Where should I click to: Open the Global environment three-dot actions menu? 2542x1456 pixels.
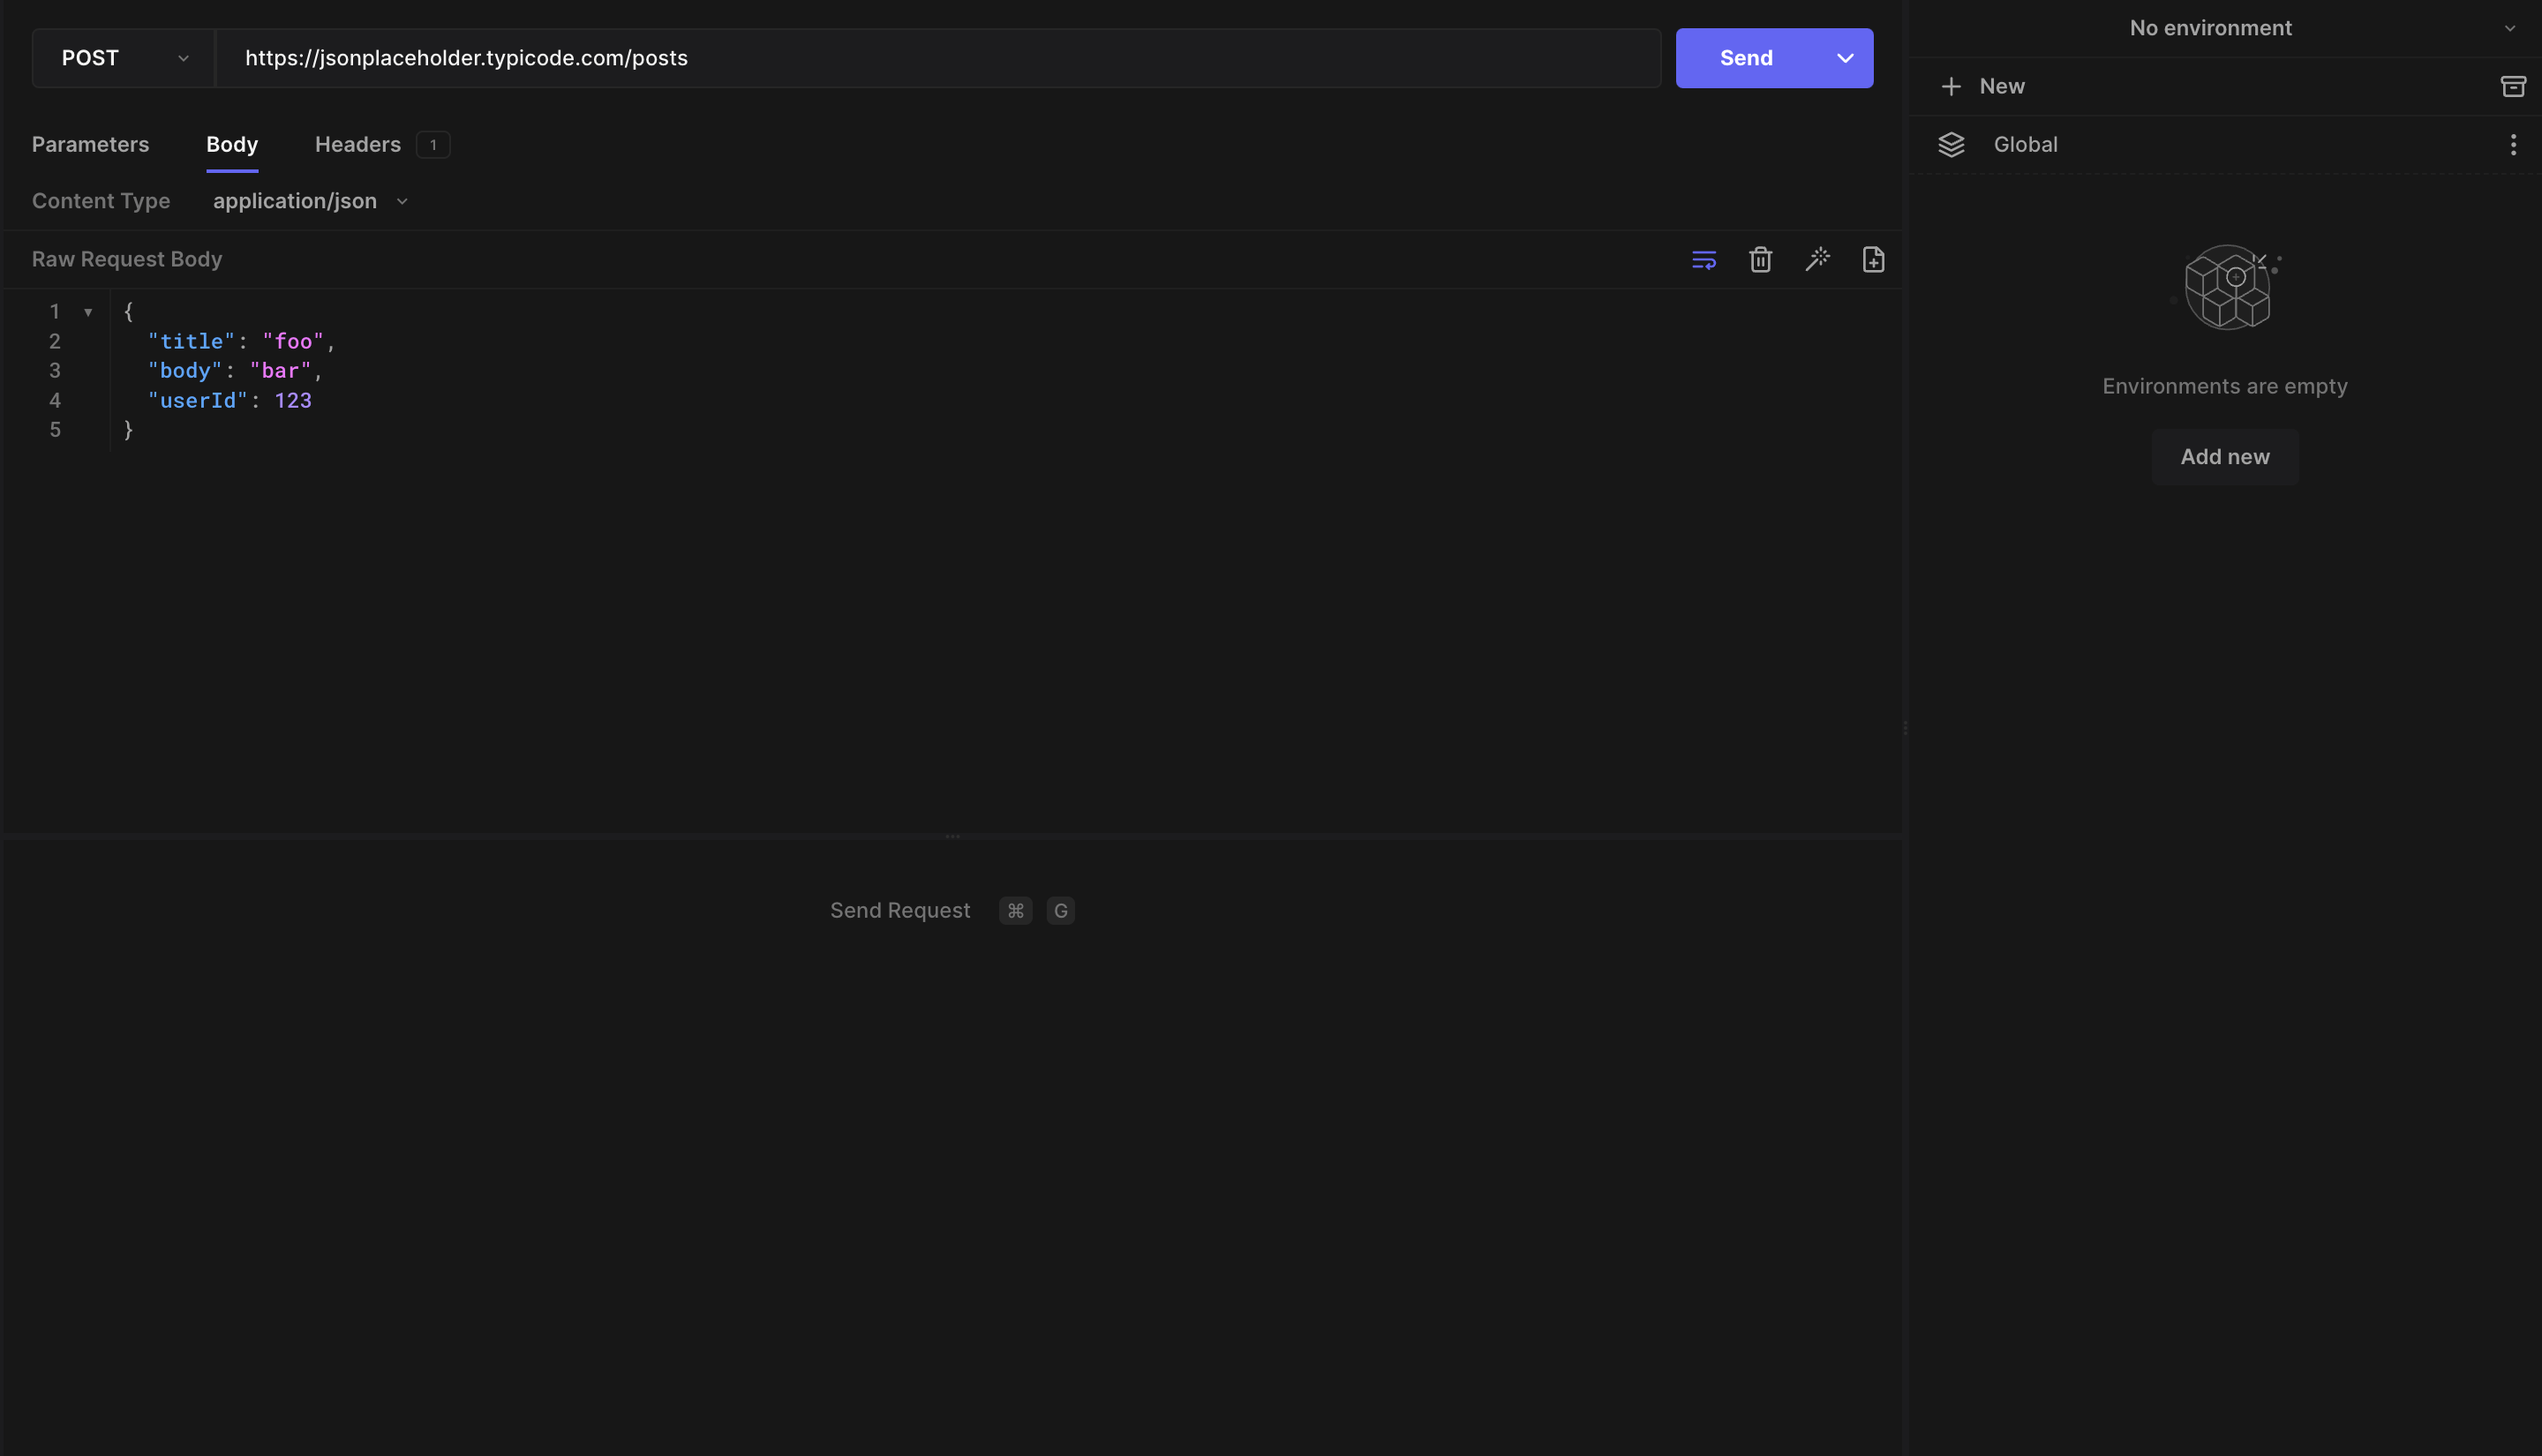coord(2513,144)
